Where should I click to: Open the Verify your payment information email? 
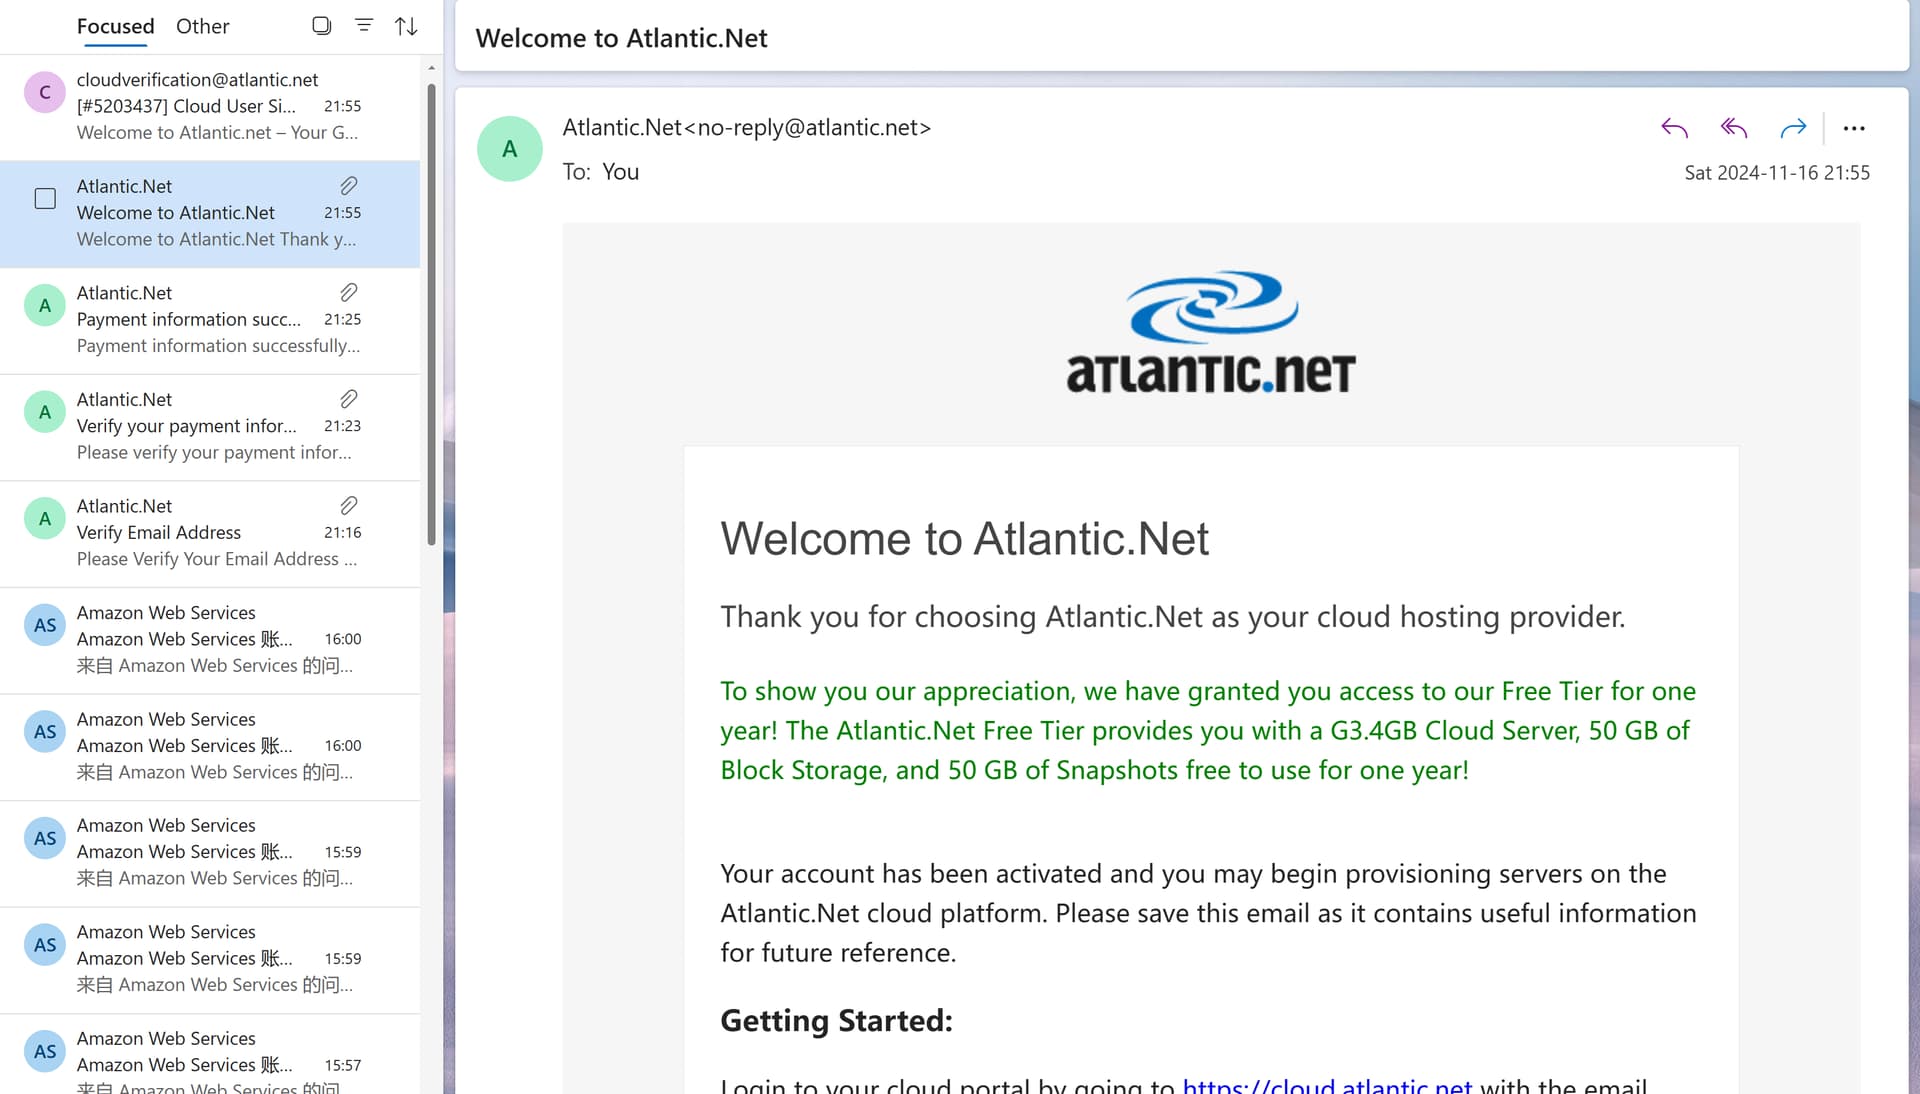pos(210,427)
